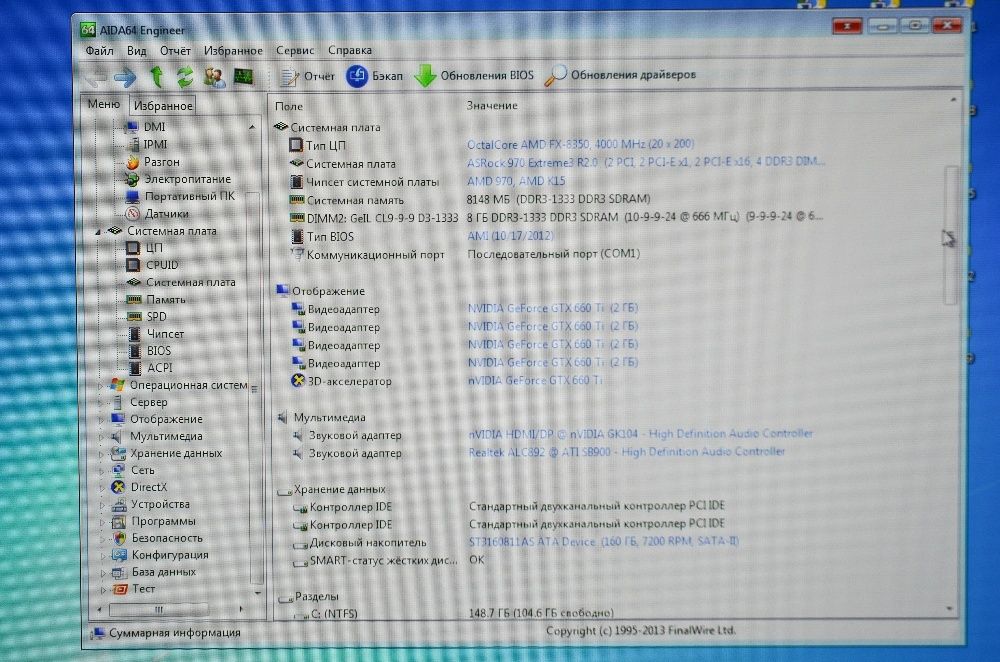Open Обновления драйверов driver updates
The height and width of the screenshot is (662, 1000).
tap(620, 75)
